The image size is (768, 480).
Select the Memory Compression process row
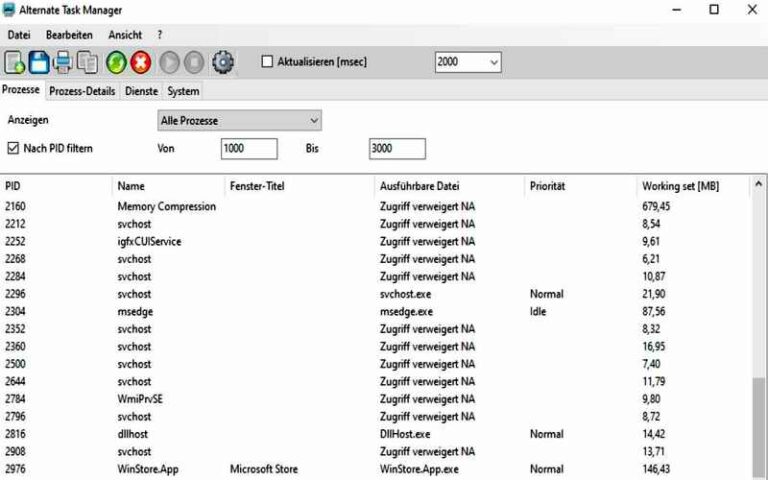(x=375, y=206)
